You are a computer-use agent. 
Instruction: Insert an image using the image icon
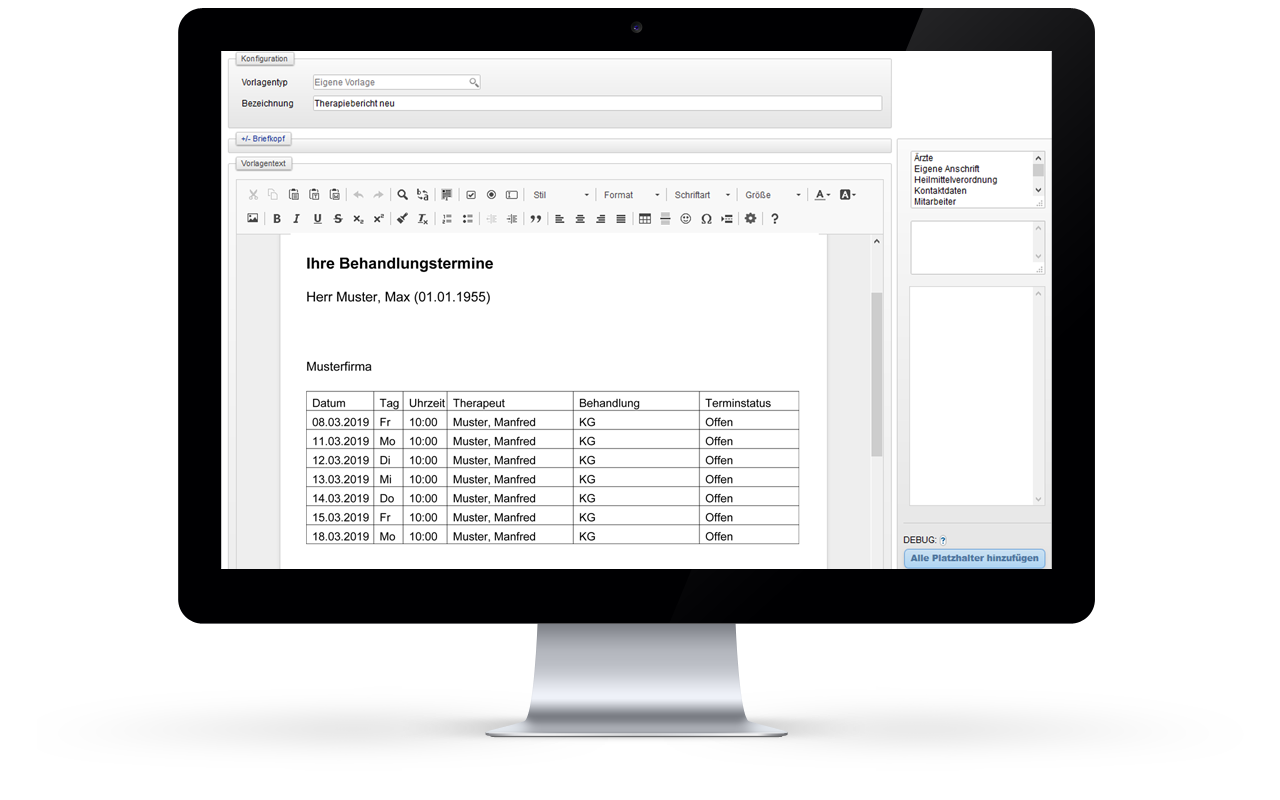coord(253,219)
